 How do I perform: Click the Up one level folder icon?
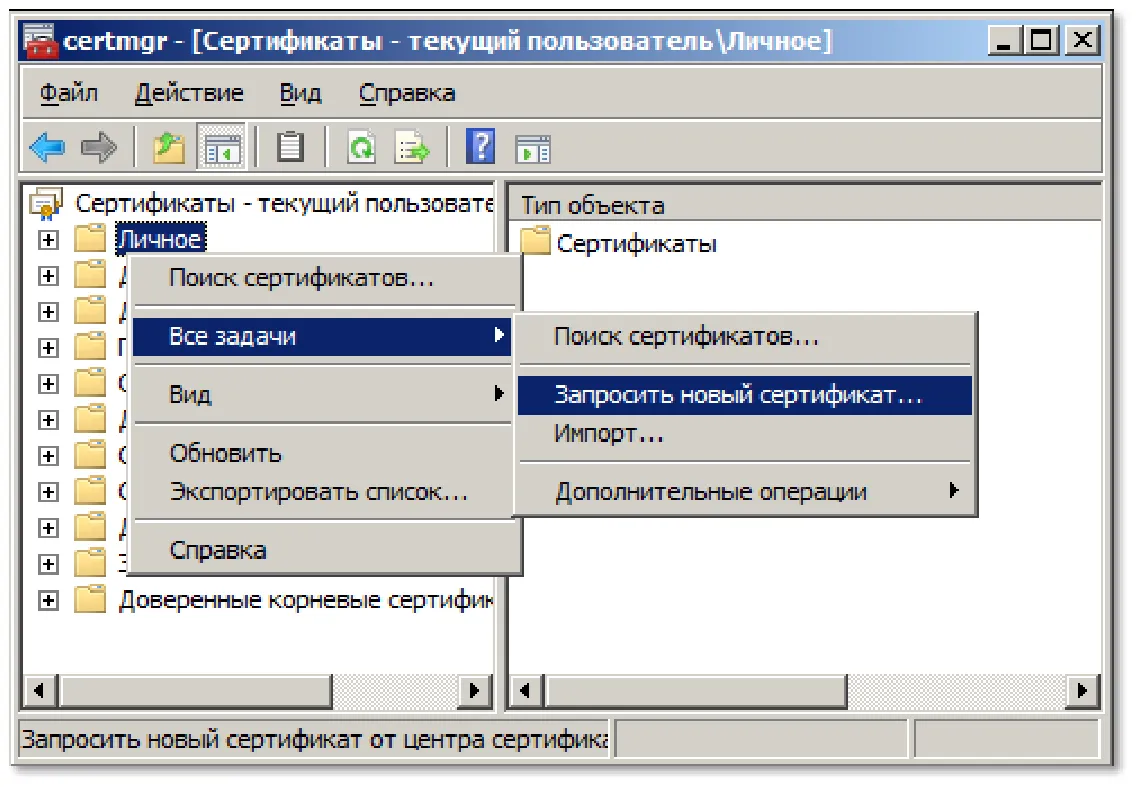coord(169,147)
